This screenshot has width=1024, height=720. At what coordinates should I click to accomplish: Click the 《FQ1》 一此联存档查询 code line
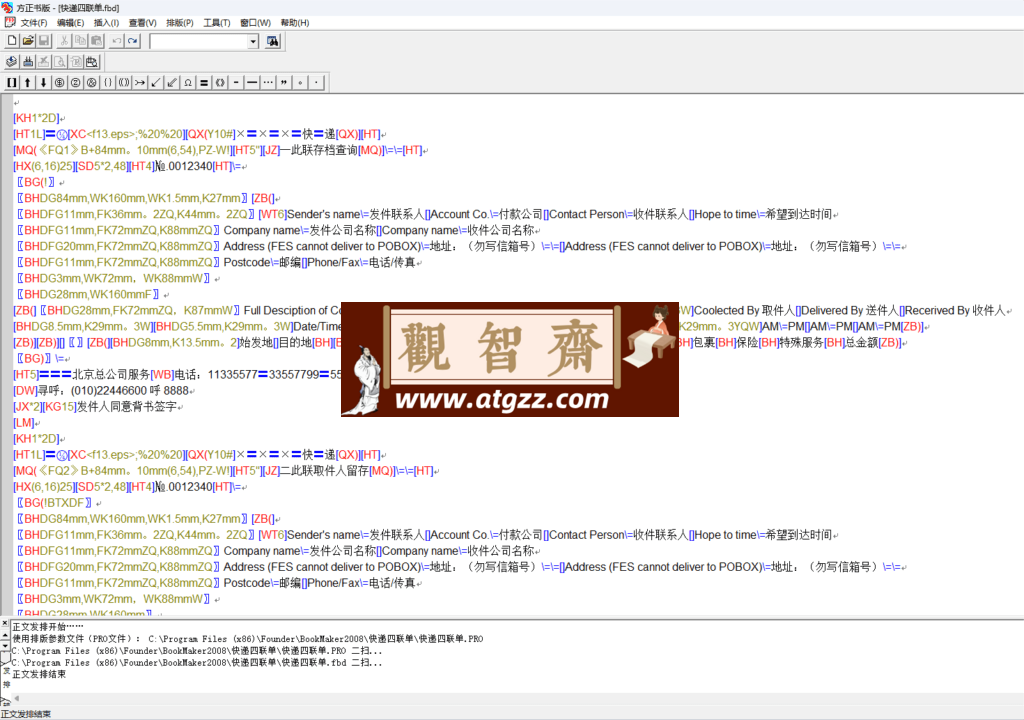point(221,150)
